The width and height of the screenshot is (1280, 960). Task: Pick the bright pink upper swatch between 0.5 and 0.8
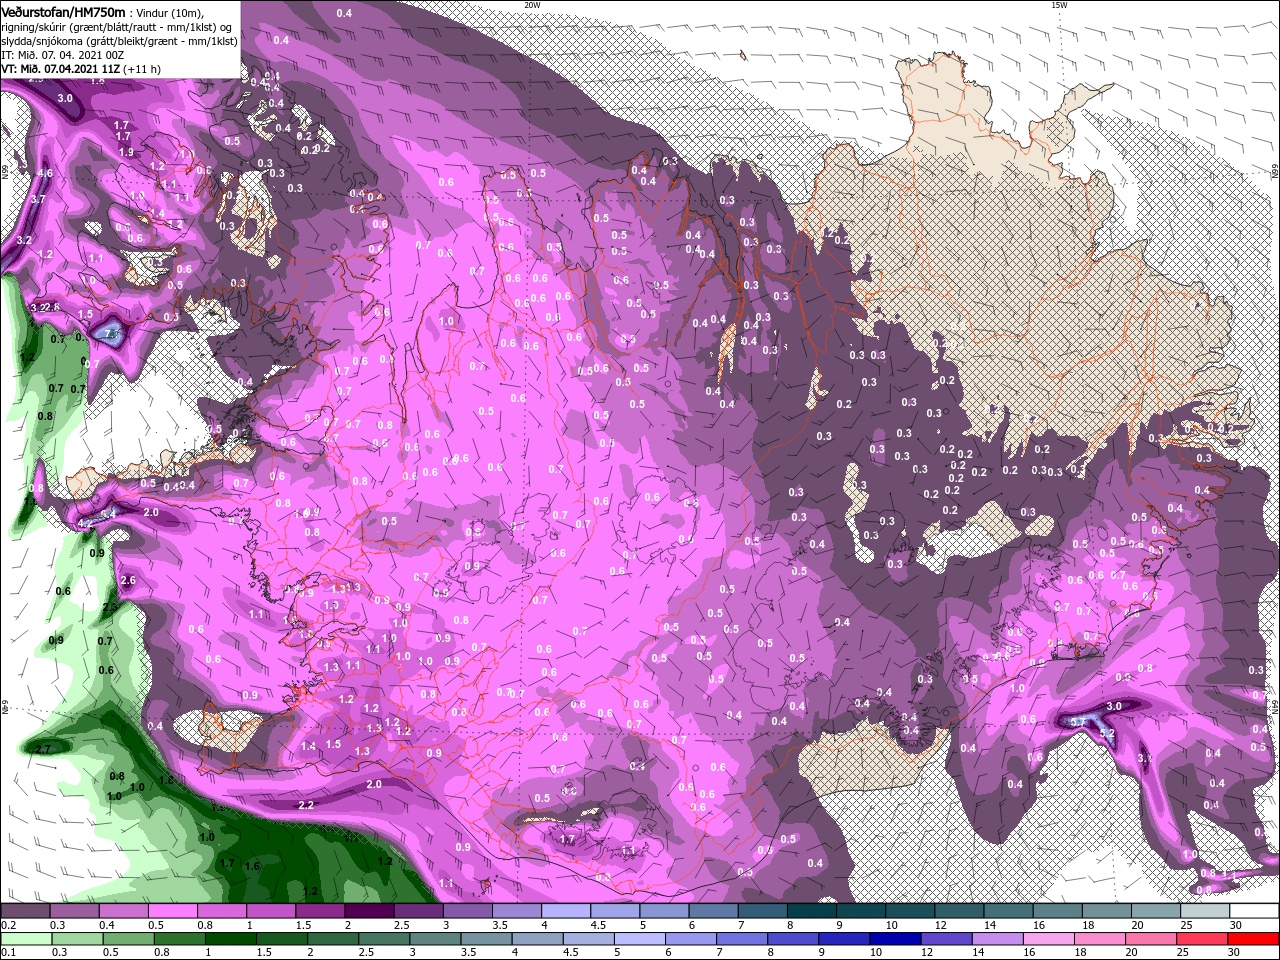point(174,911)
